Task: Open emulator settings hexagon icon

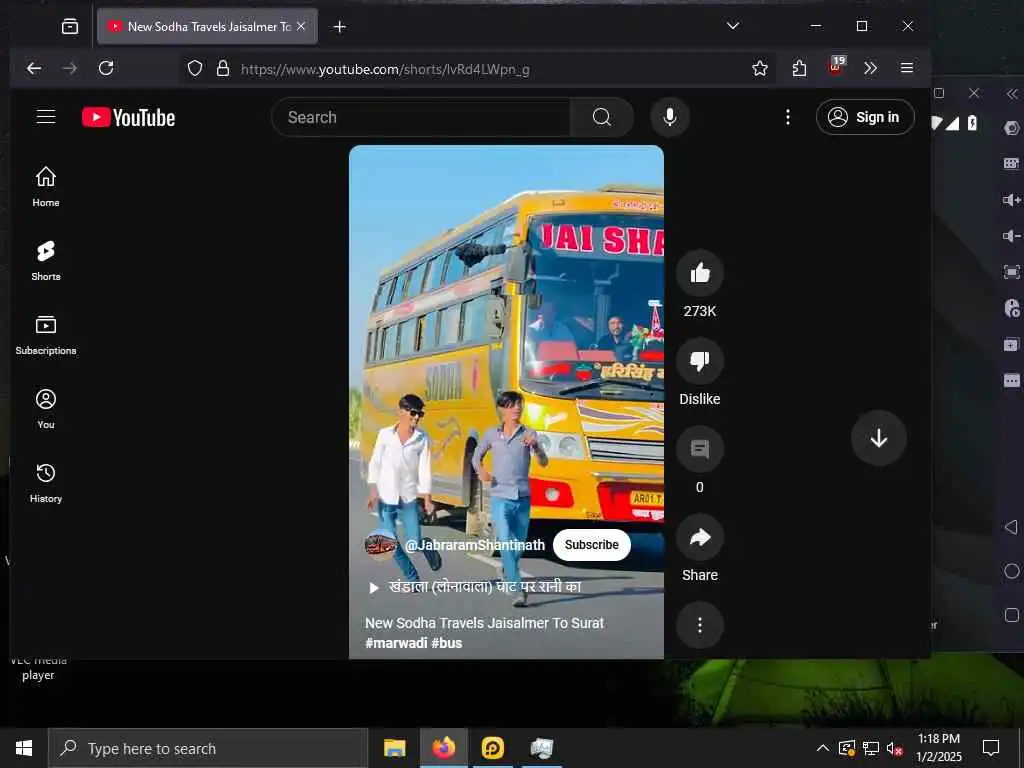Action: point(1012,128)
